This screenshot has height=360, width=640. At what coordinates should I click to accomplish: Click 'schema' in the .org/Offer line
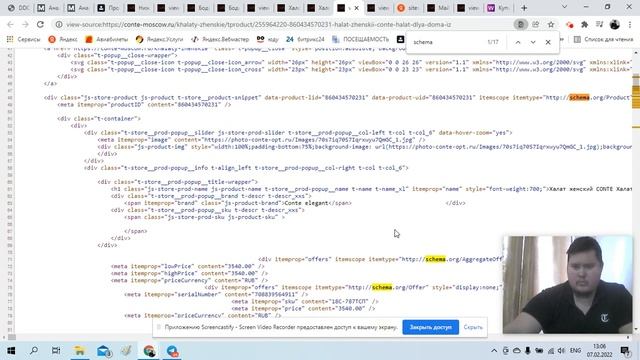[382, 287]
